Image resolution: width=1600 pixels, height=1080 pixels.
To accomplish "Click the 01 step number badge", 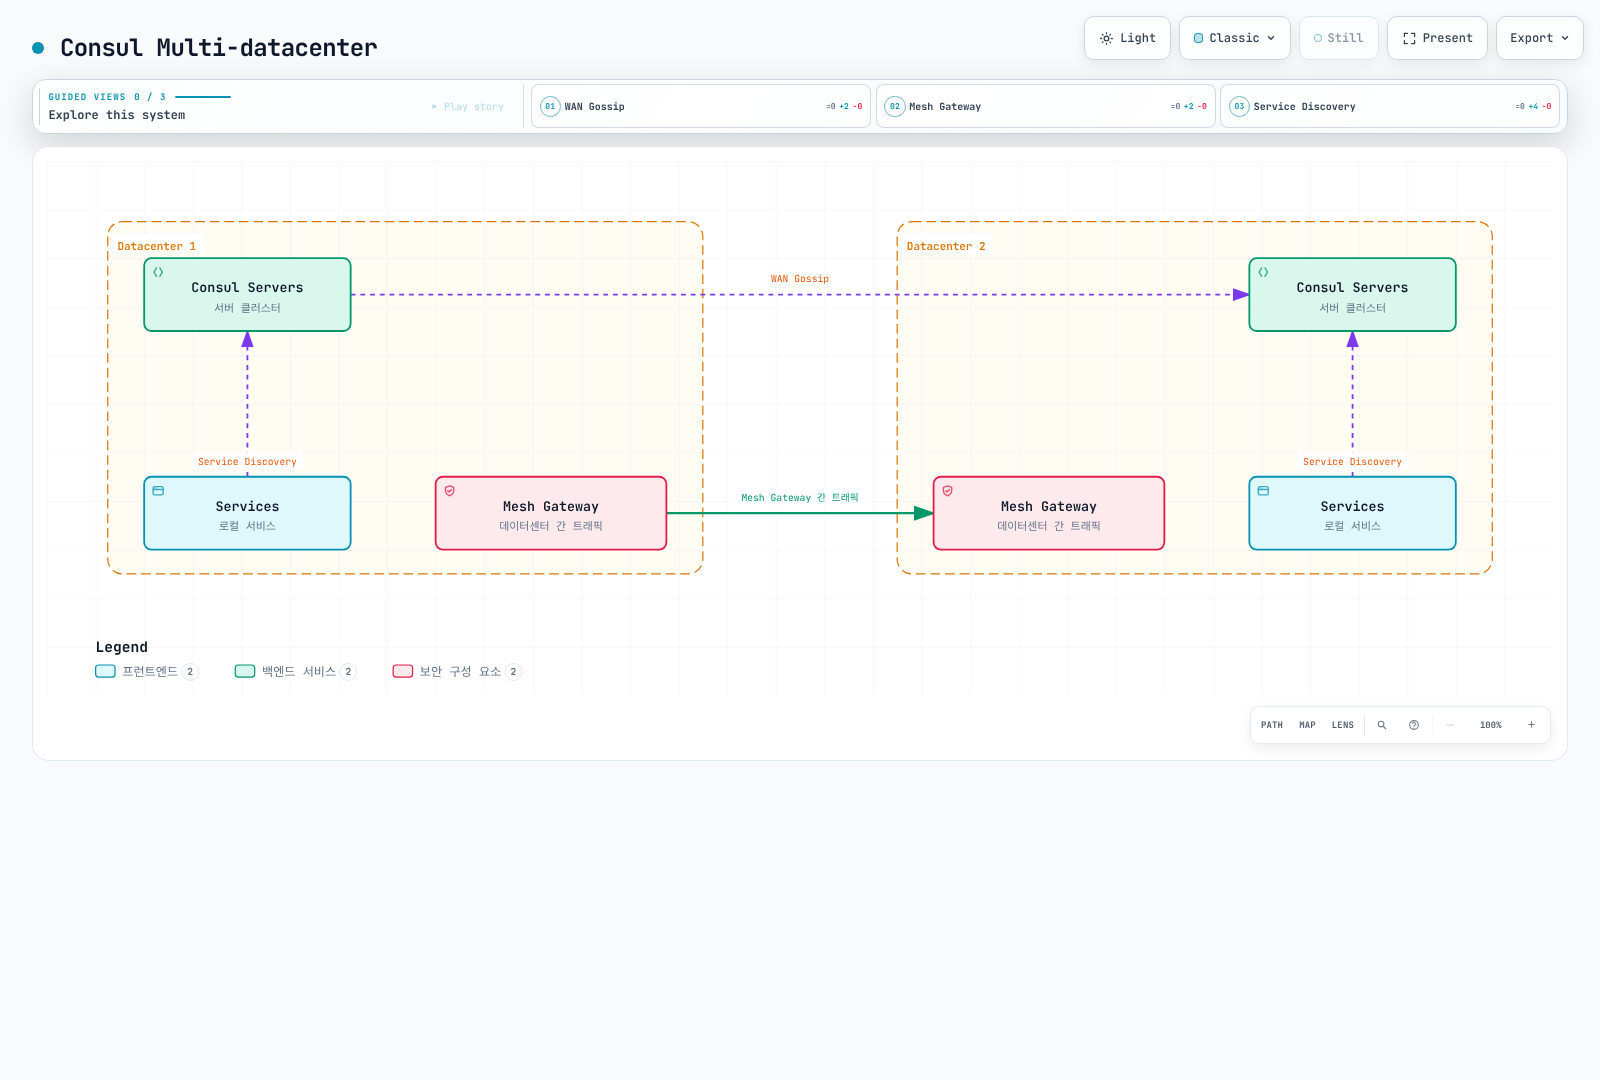I will pos(550,106).
